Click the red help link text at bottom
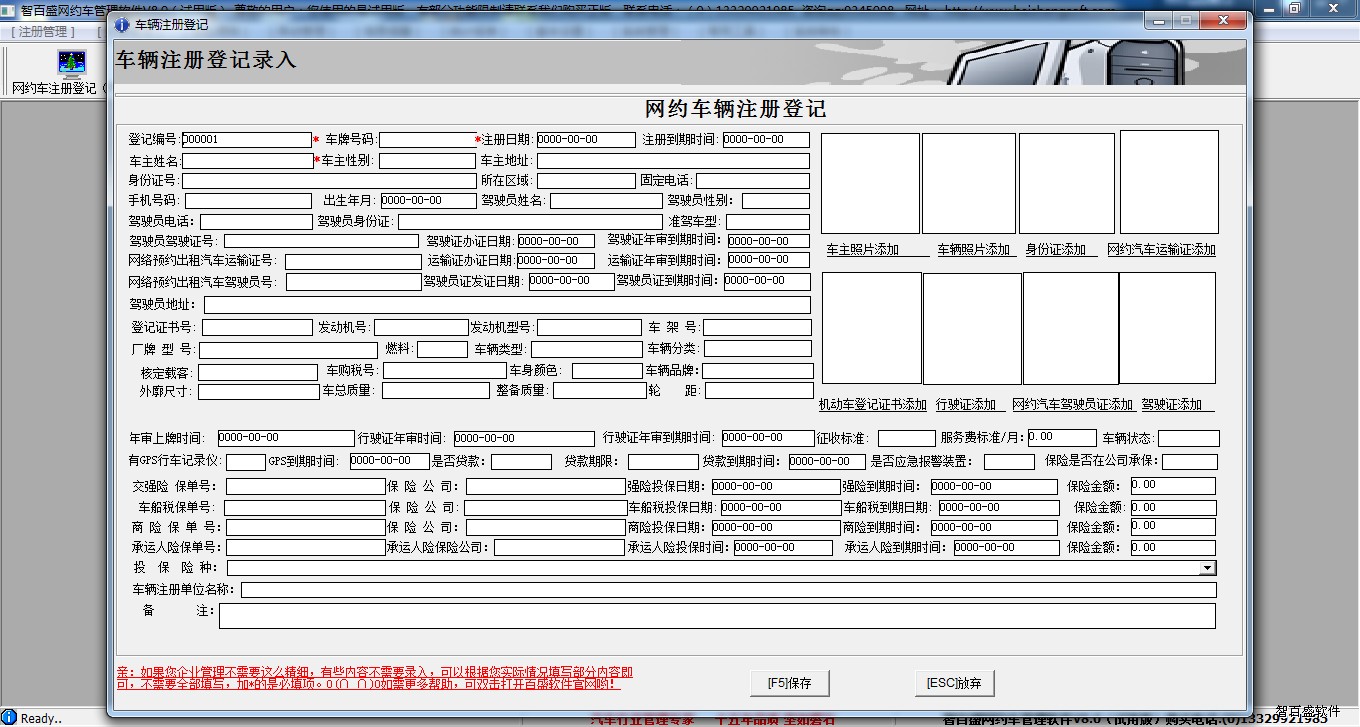The width and height of the screenshot is (1360, 727). click(375, 677)
